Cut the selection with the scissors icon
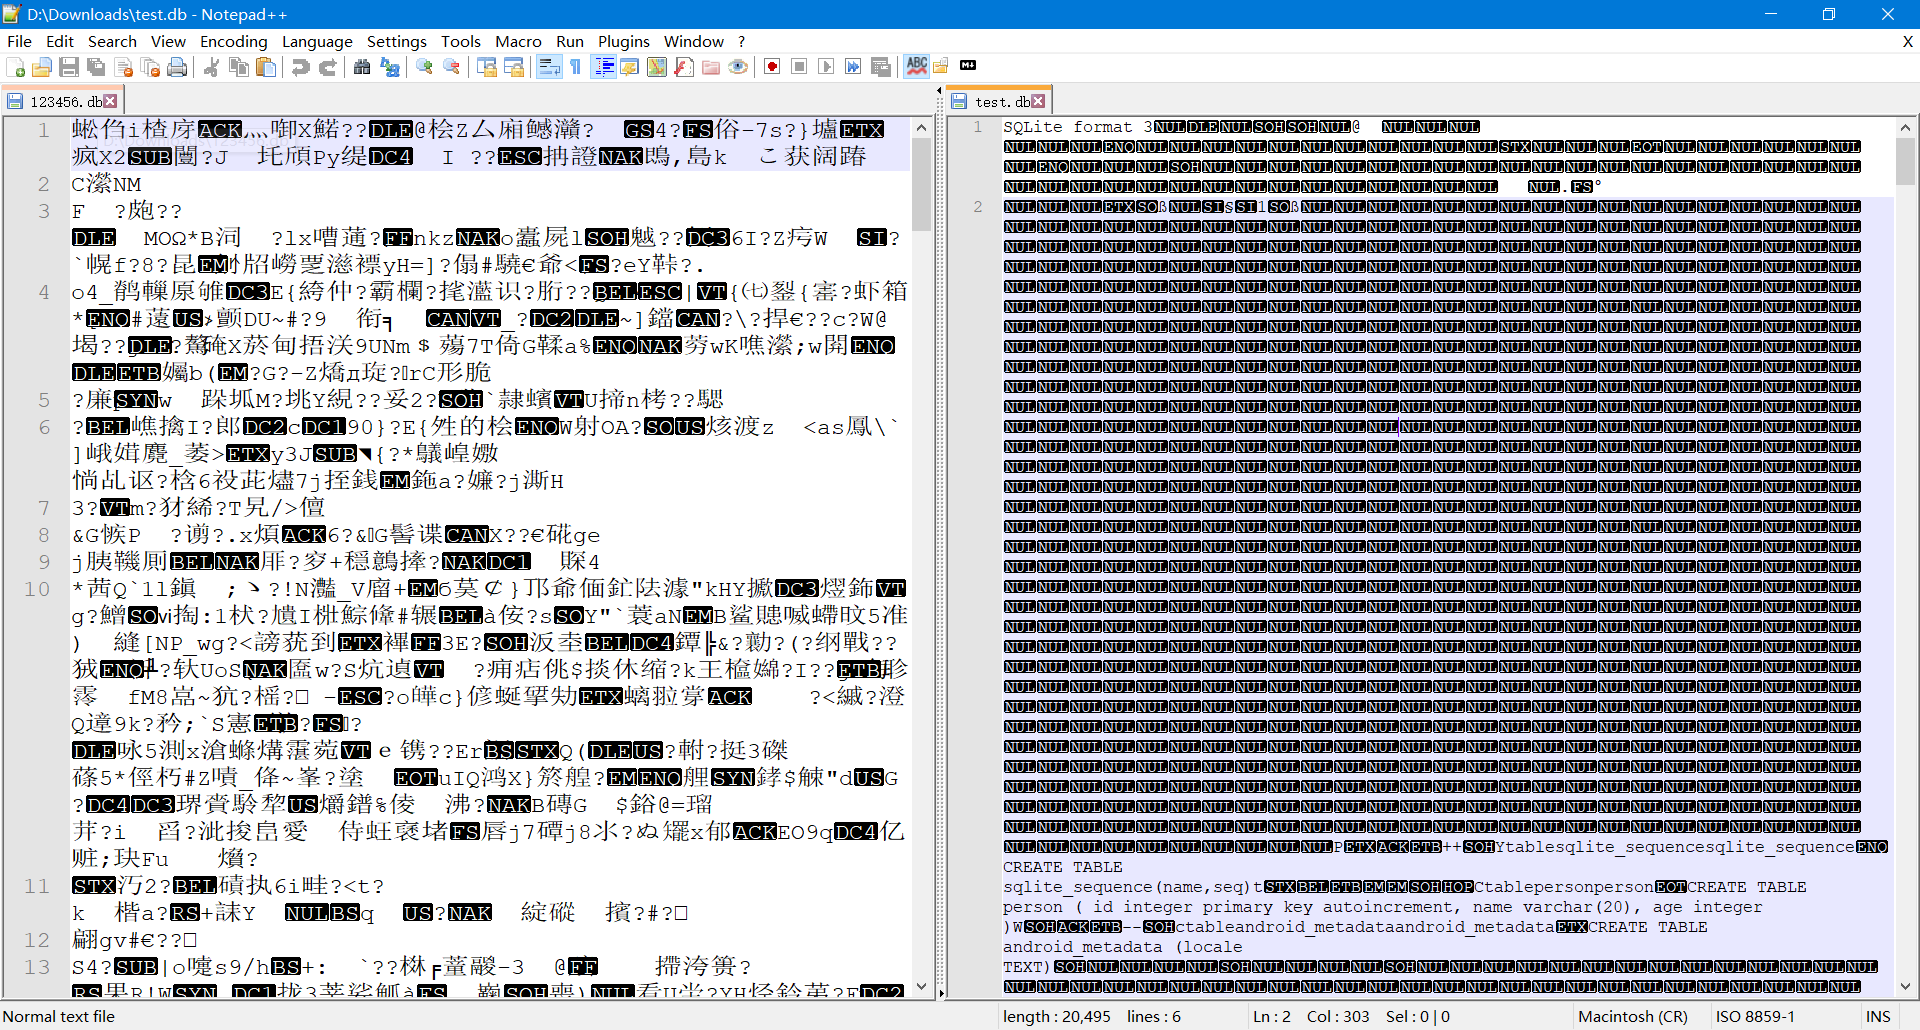 click(211, 67)
